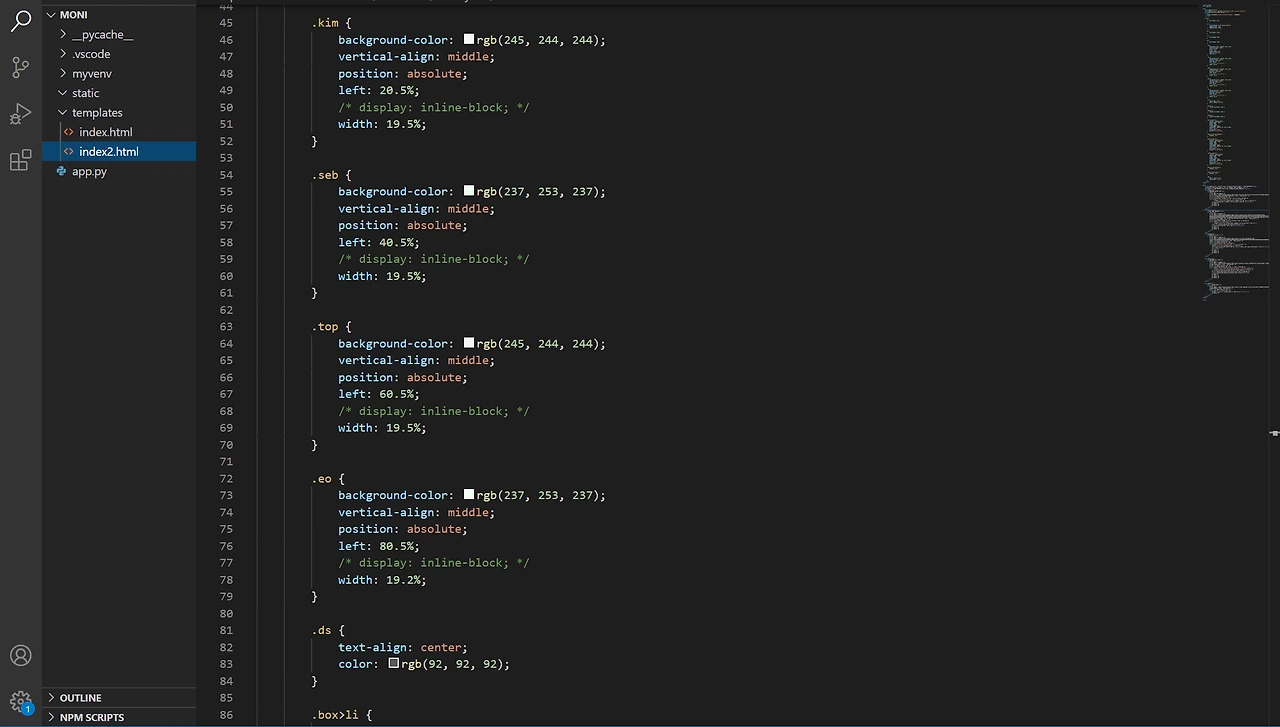Image resolution: width=1280 pixels, height=727 pixels.
Task: Place cursor on the ".seb {" selector
Action: [331, 175]
